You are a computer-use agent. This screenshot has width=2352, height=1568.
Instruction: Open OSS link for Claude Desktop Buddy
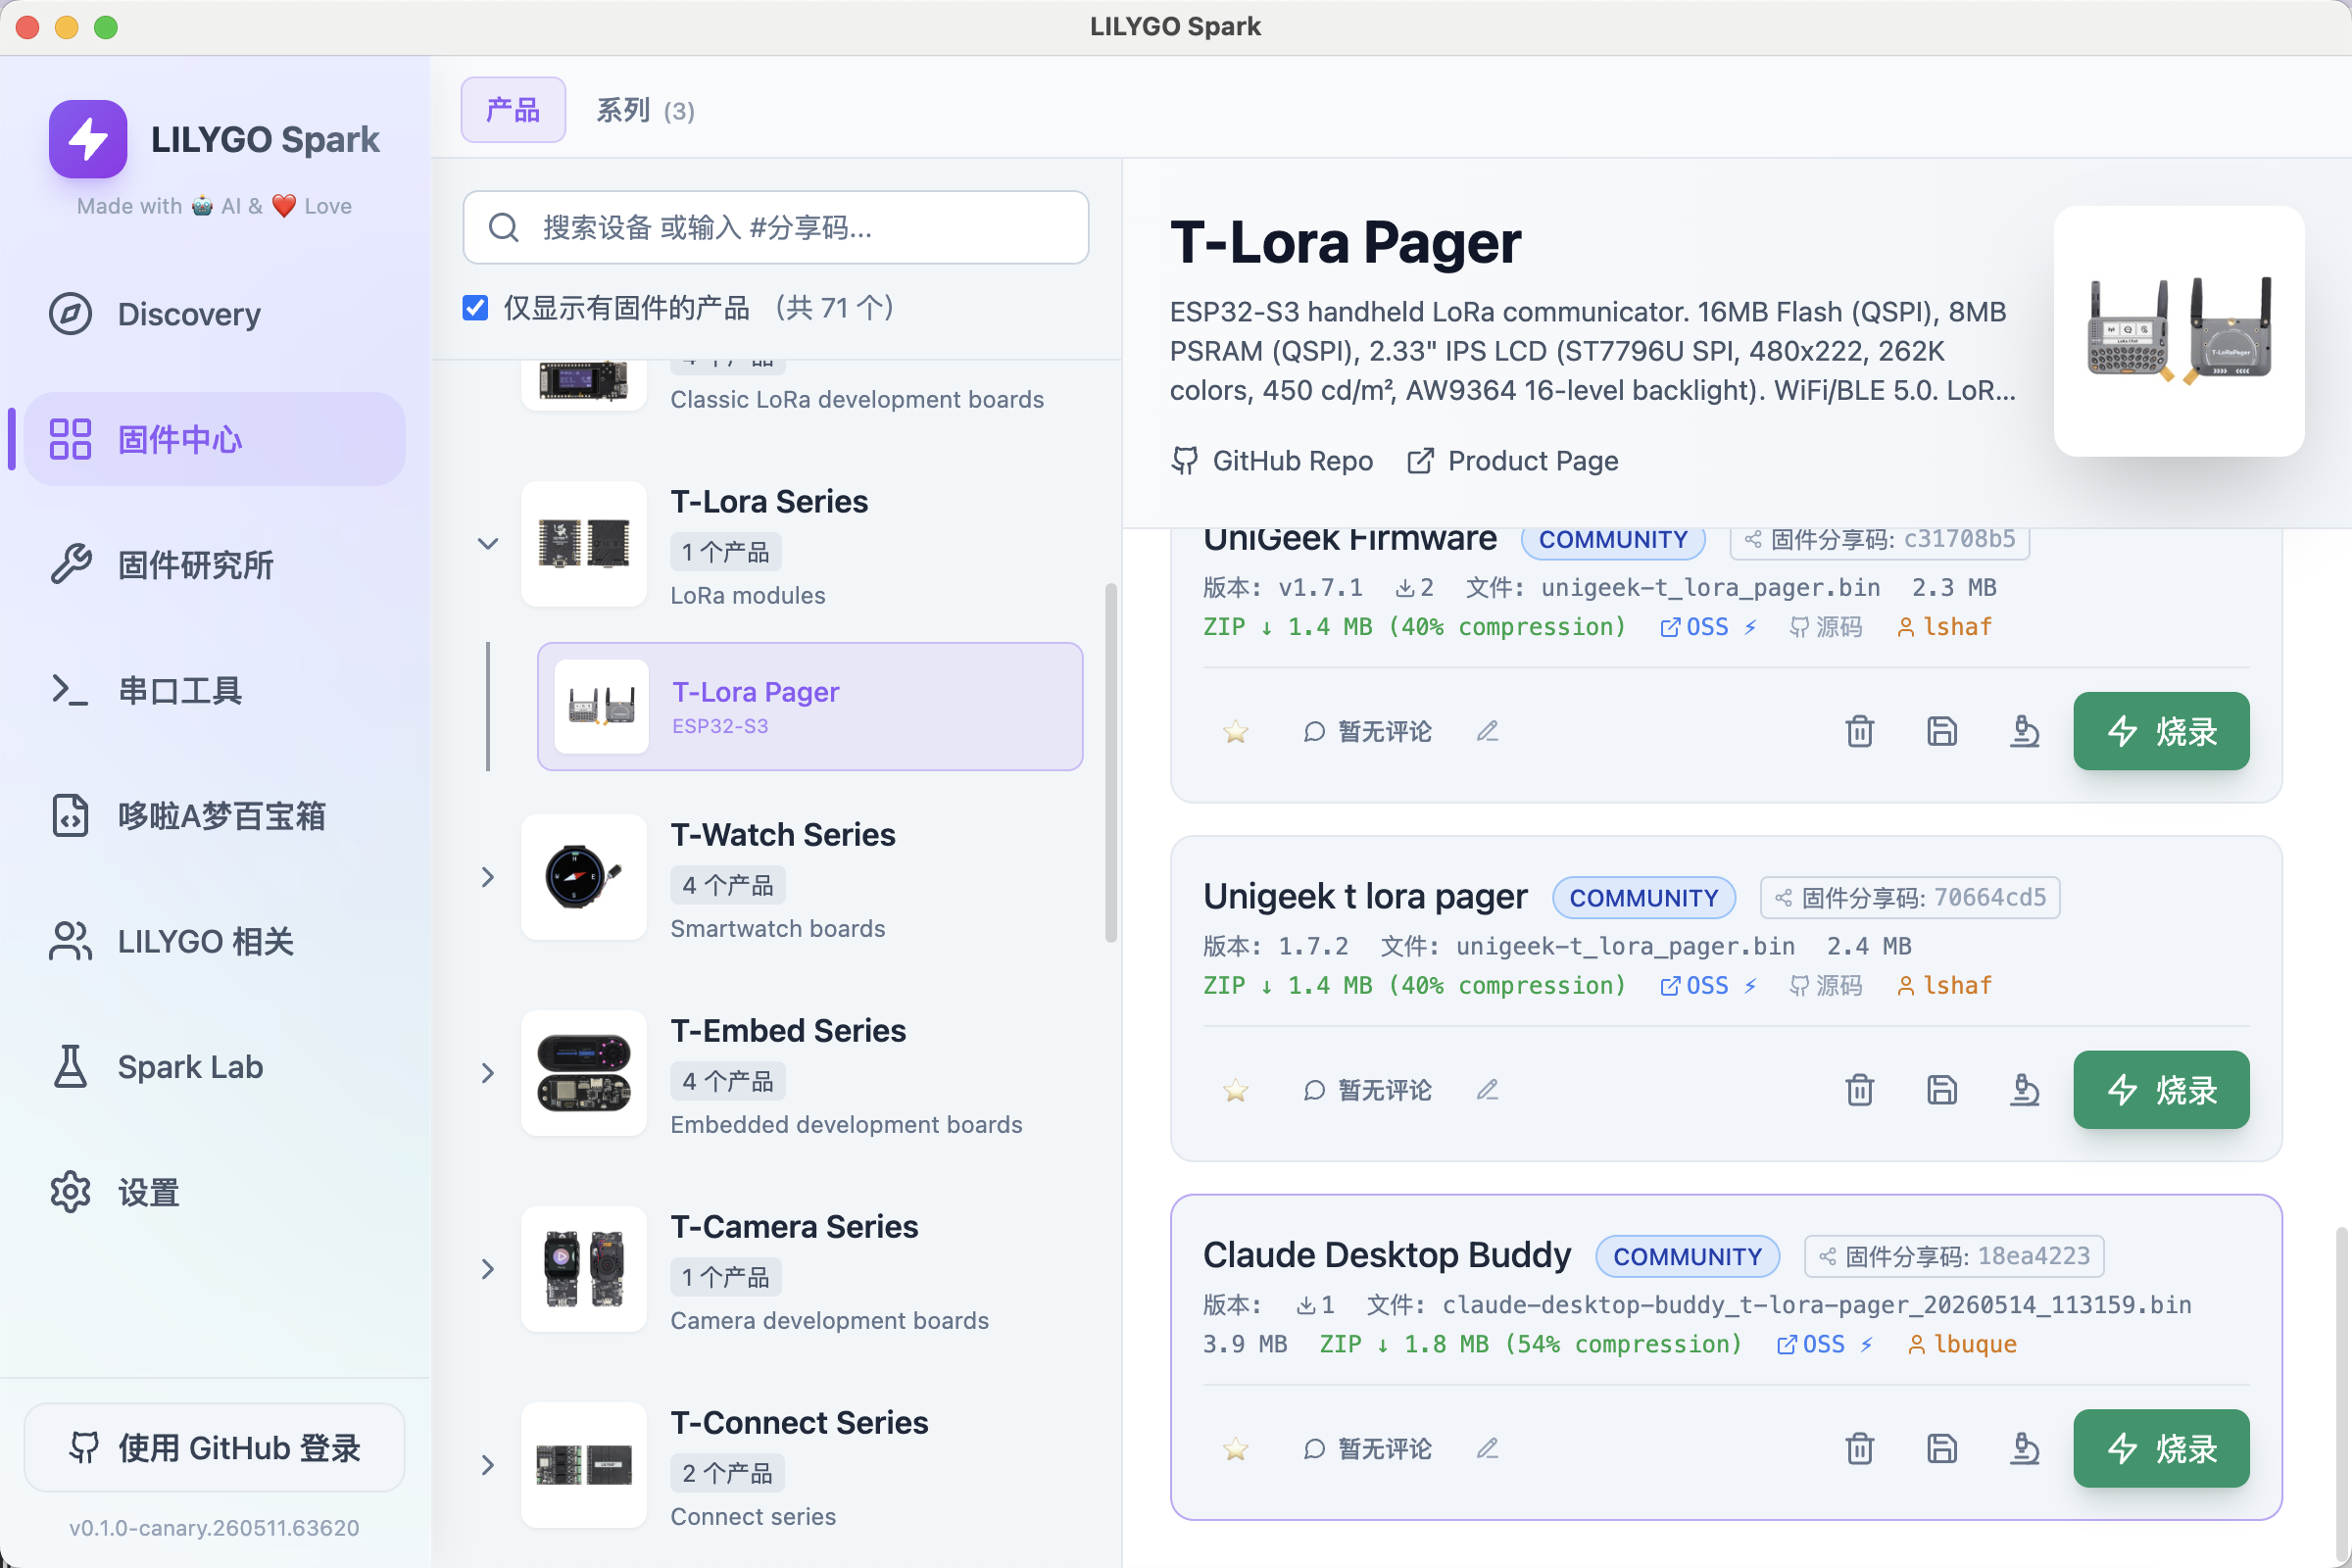(x=1825, y=1345)
